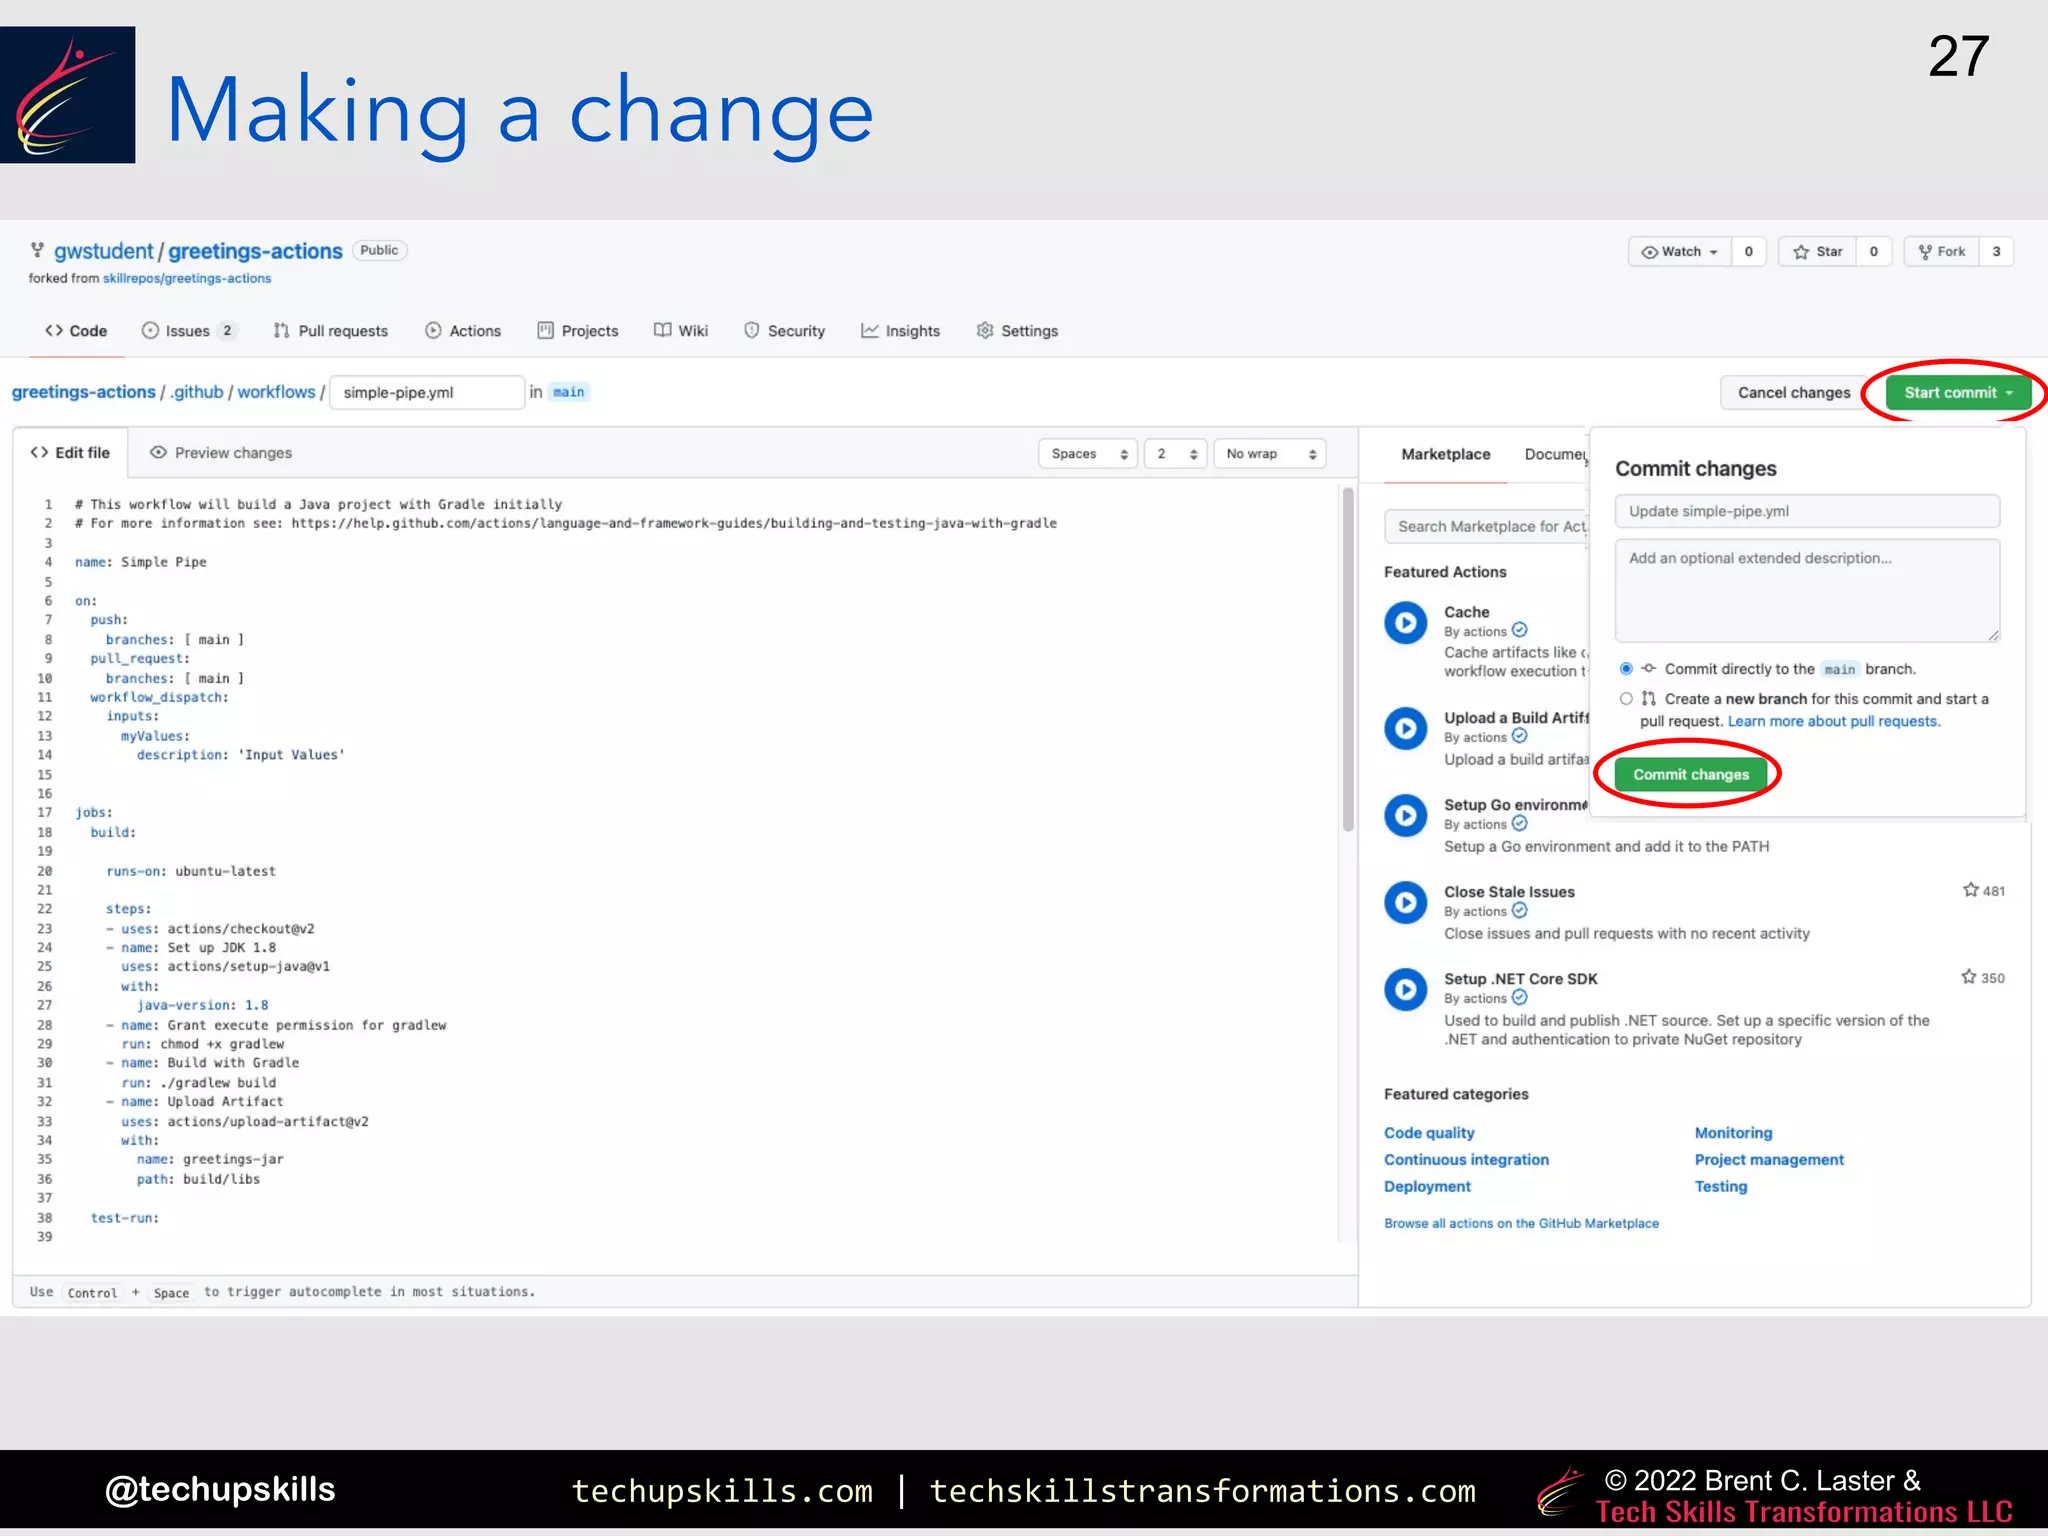Open Browse all actions on GitHub Marketplace link
Image resolution: width=2048 pixels, height=1536 pixels.
point(1521,1224)
